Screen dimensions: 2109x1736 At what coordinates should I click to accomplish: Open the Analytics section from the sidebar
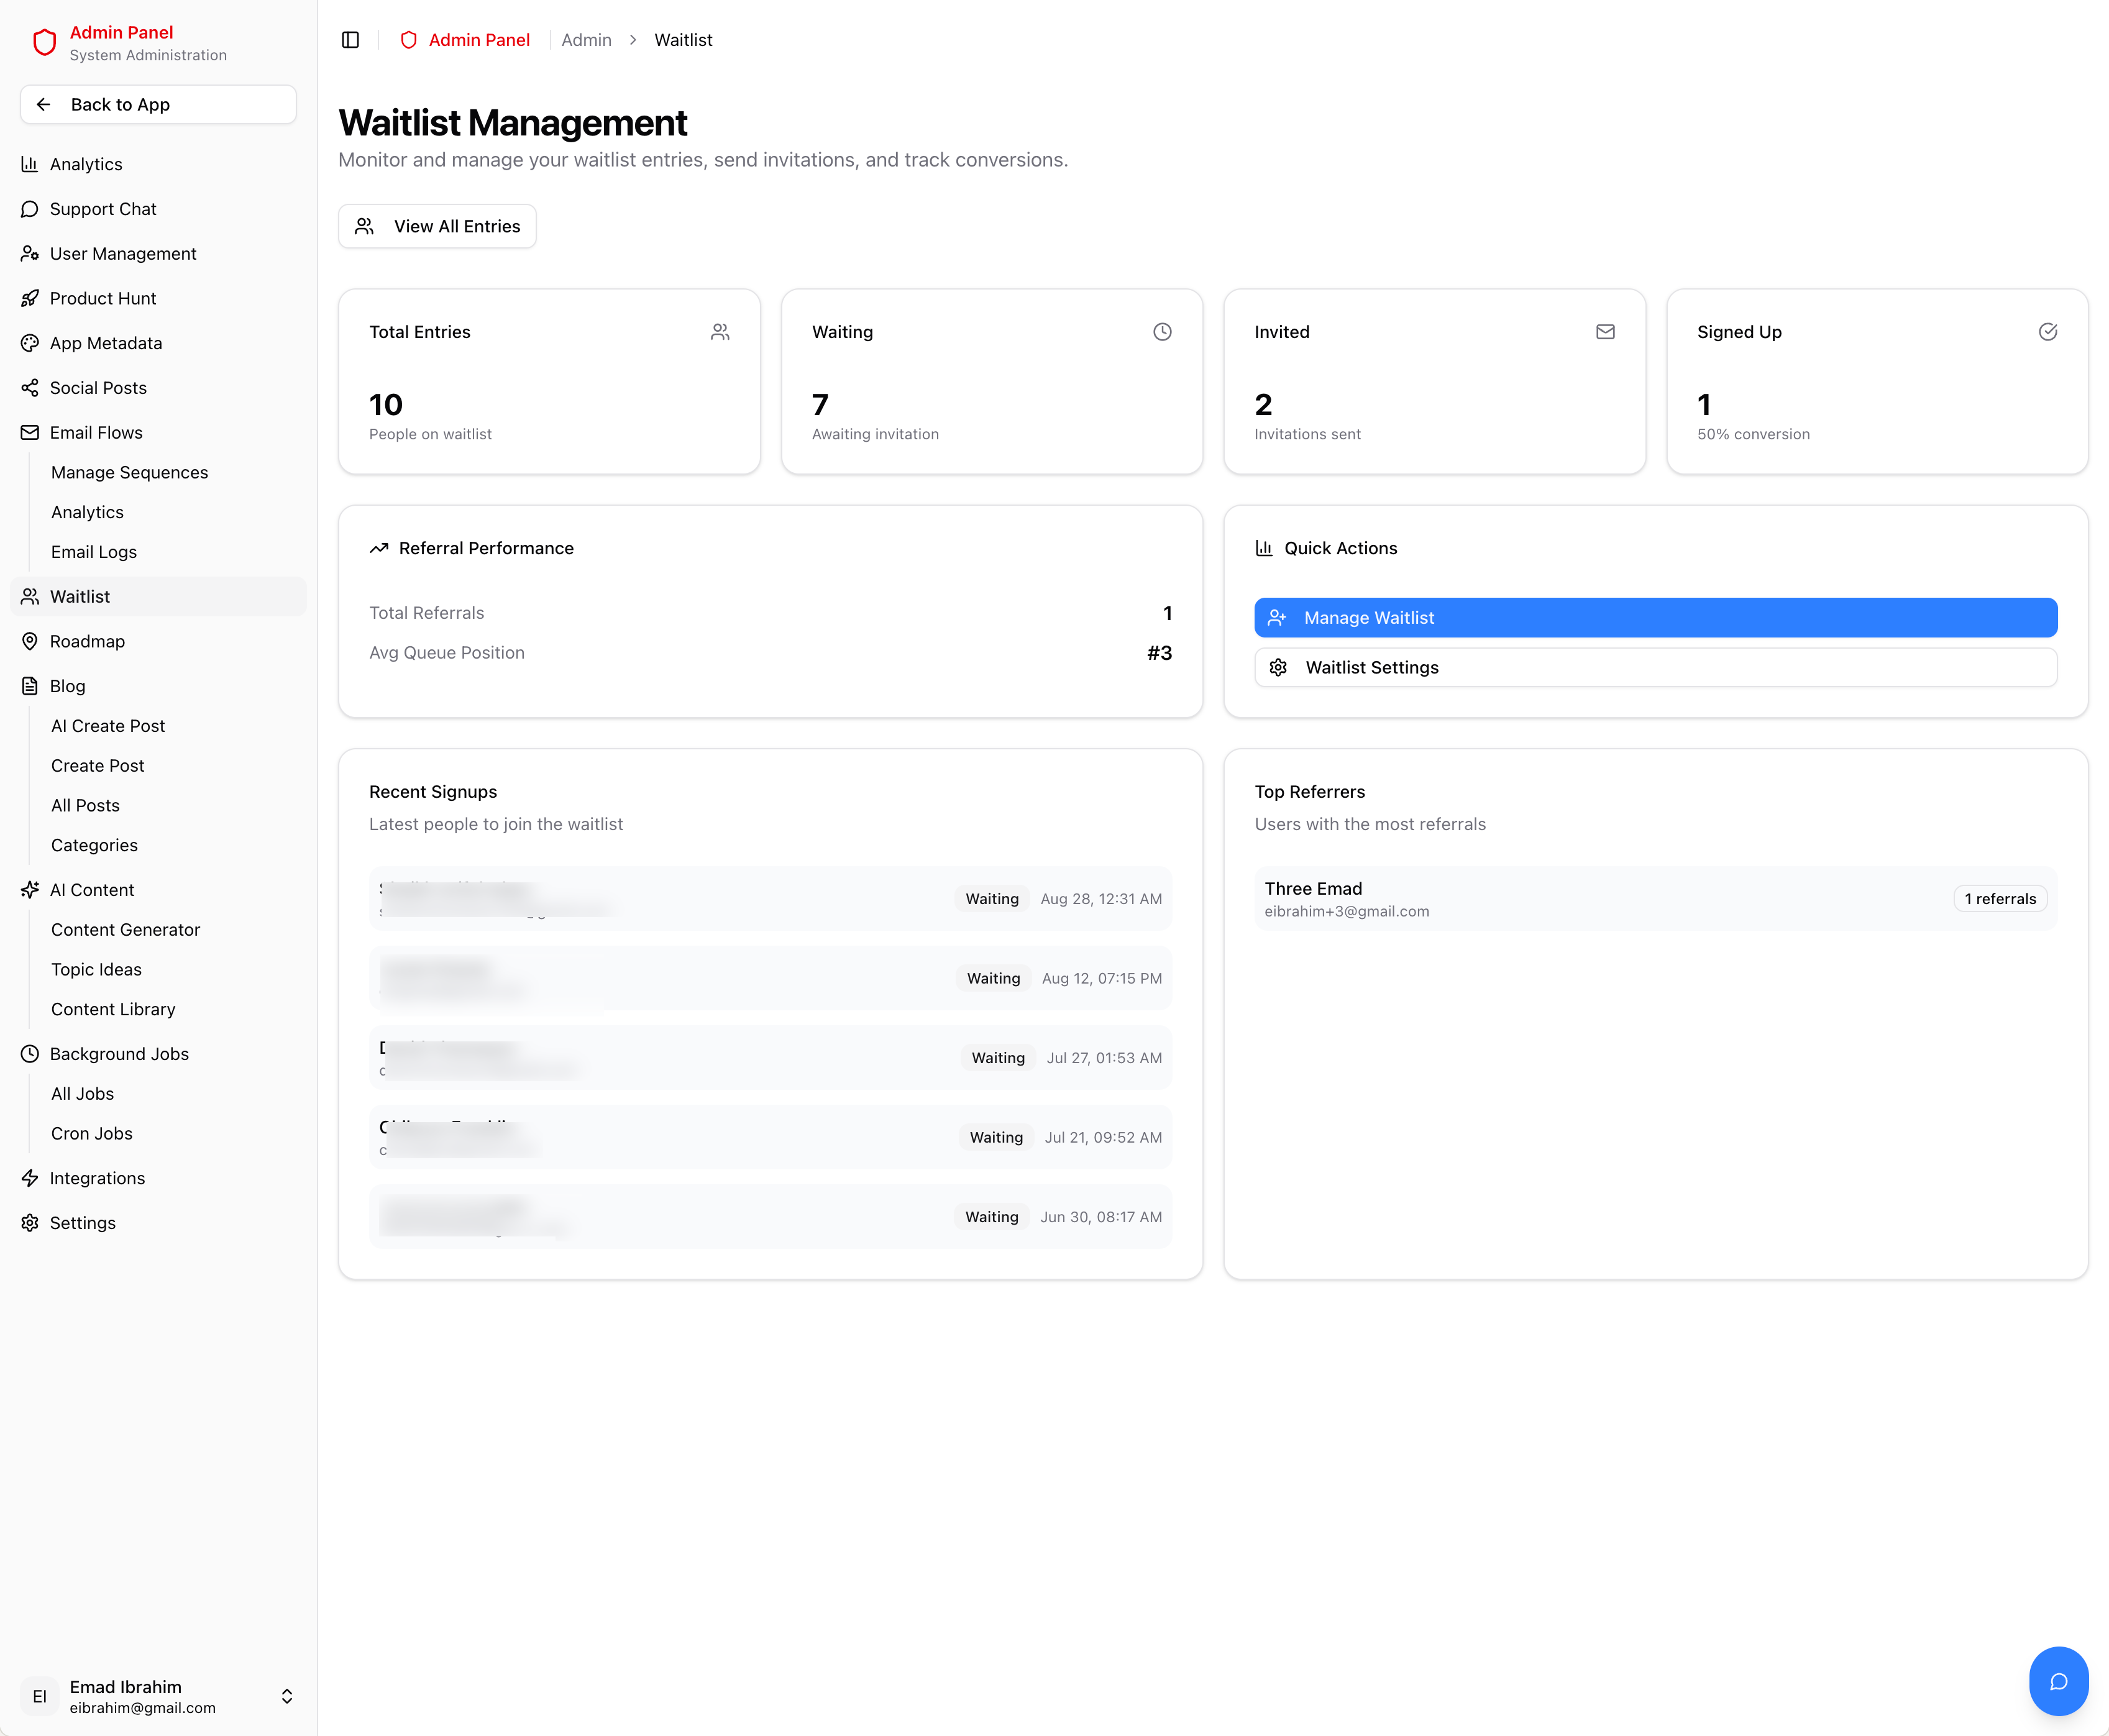click(x=86, y=164)
